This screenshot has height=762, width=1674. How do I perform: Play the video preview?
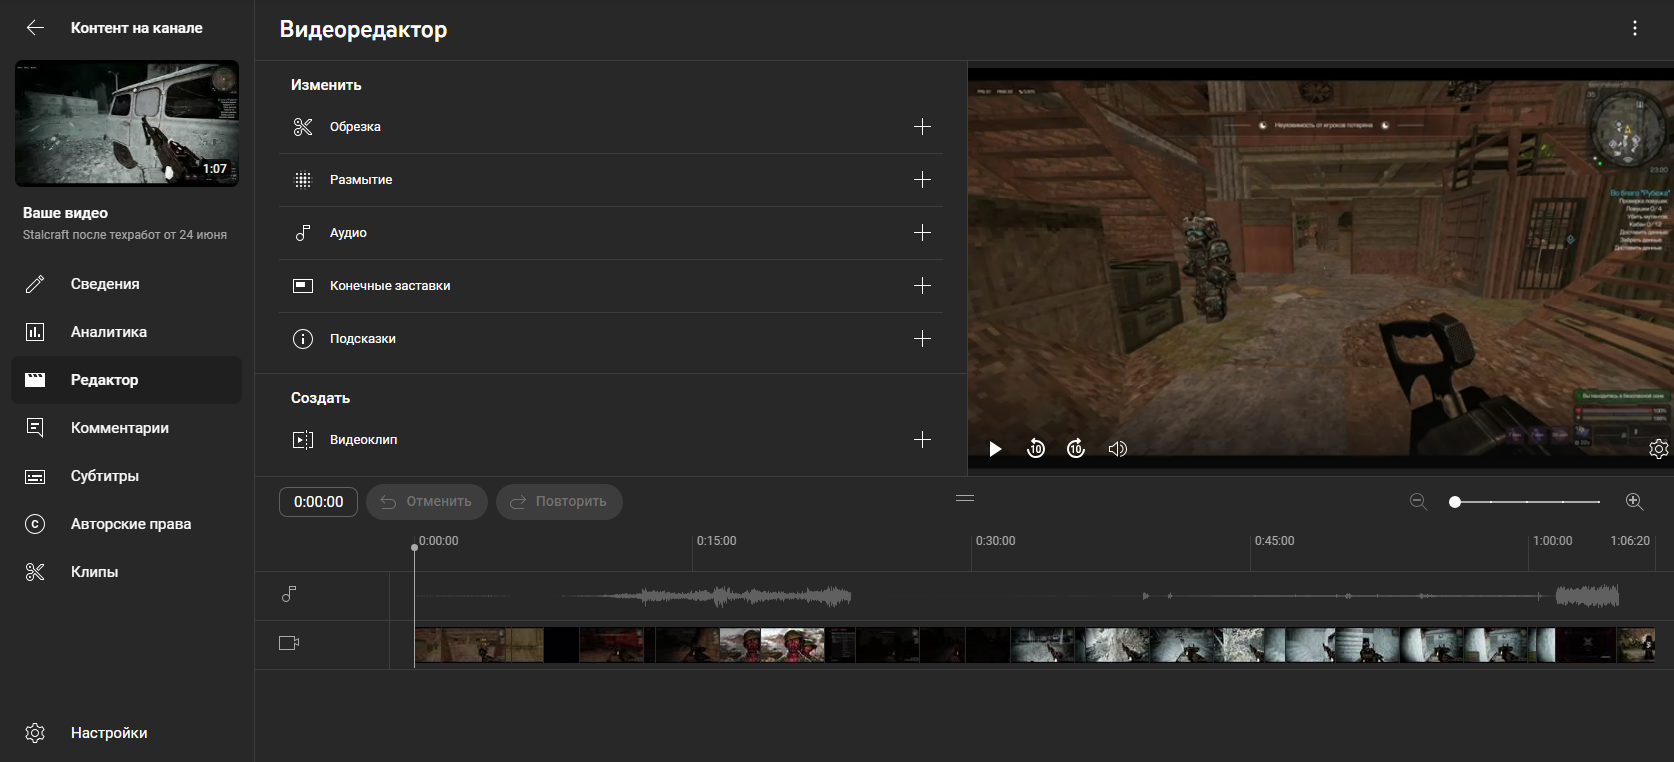[x=995, y=449]
